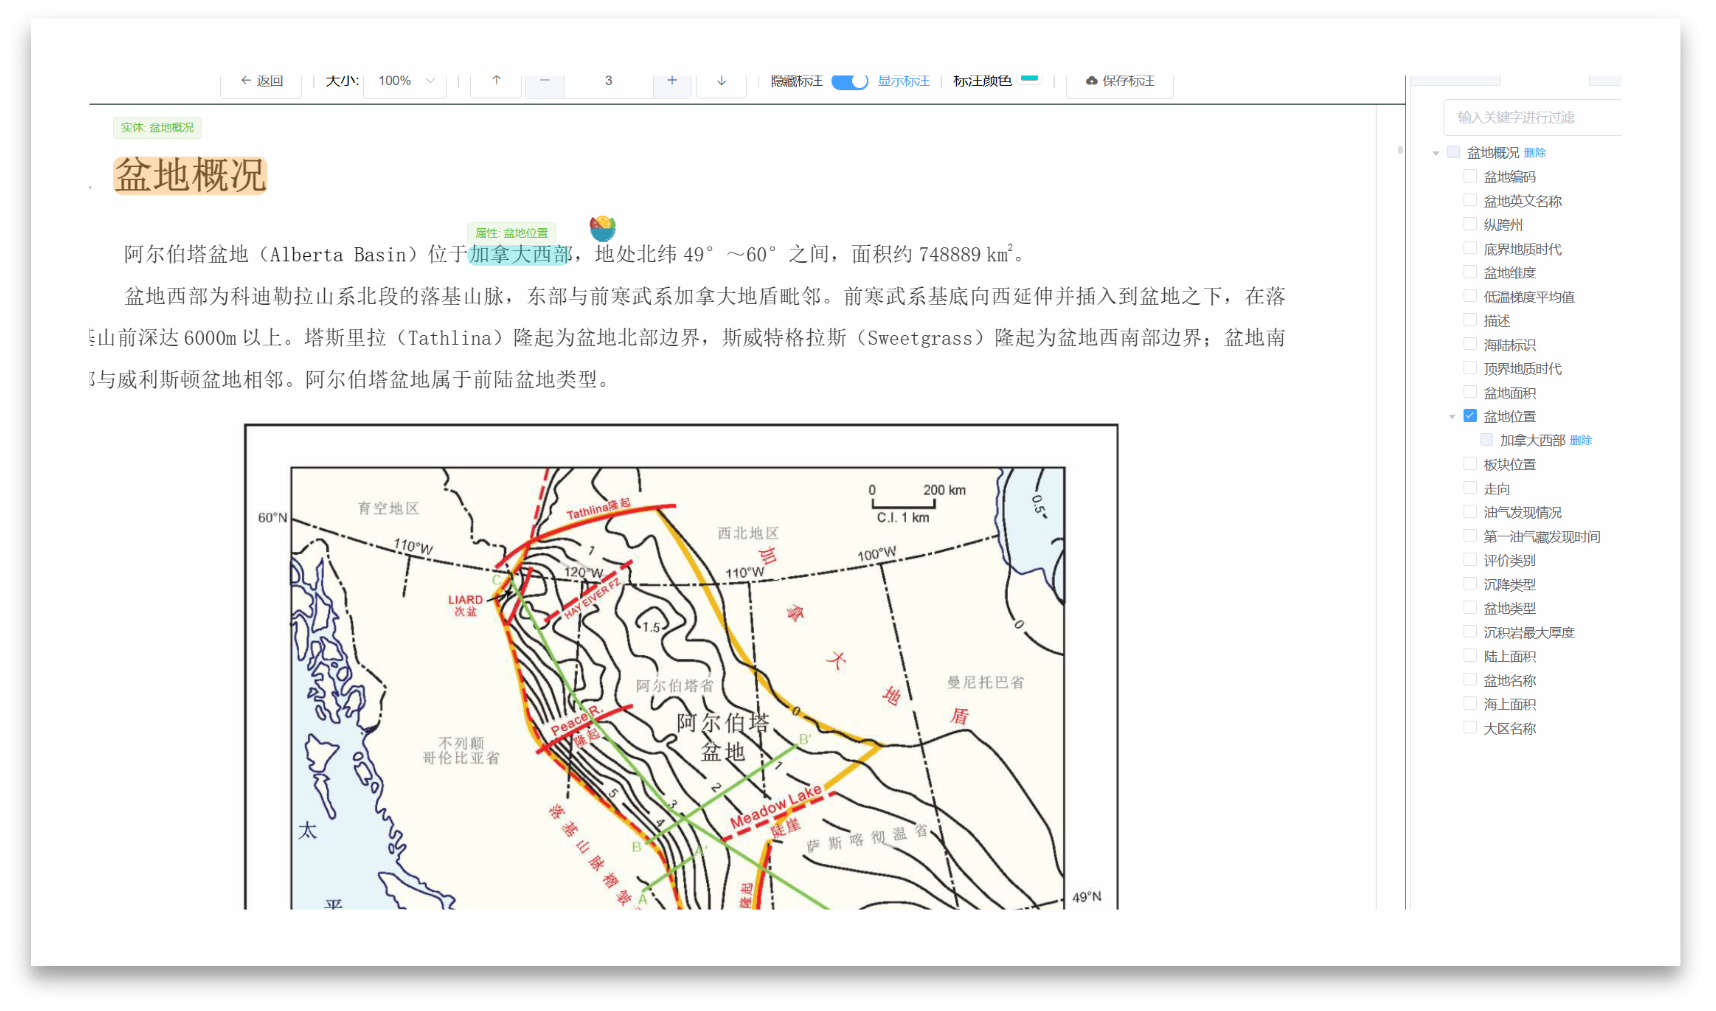1716x1011 pixels.
Task: Increase page number with plus button
Action: (672, 81)
